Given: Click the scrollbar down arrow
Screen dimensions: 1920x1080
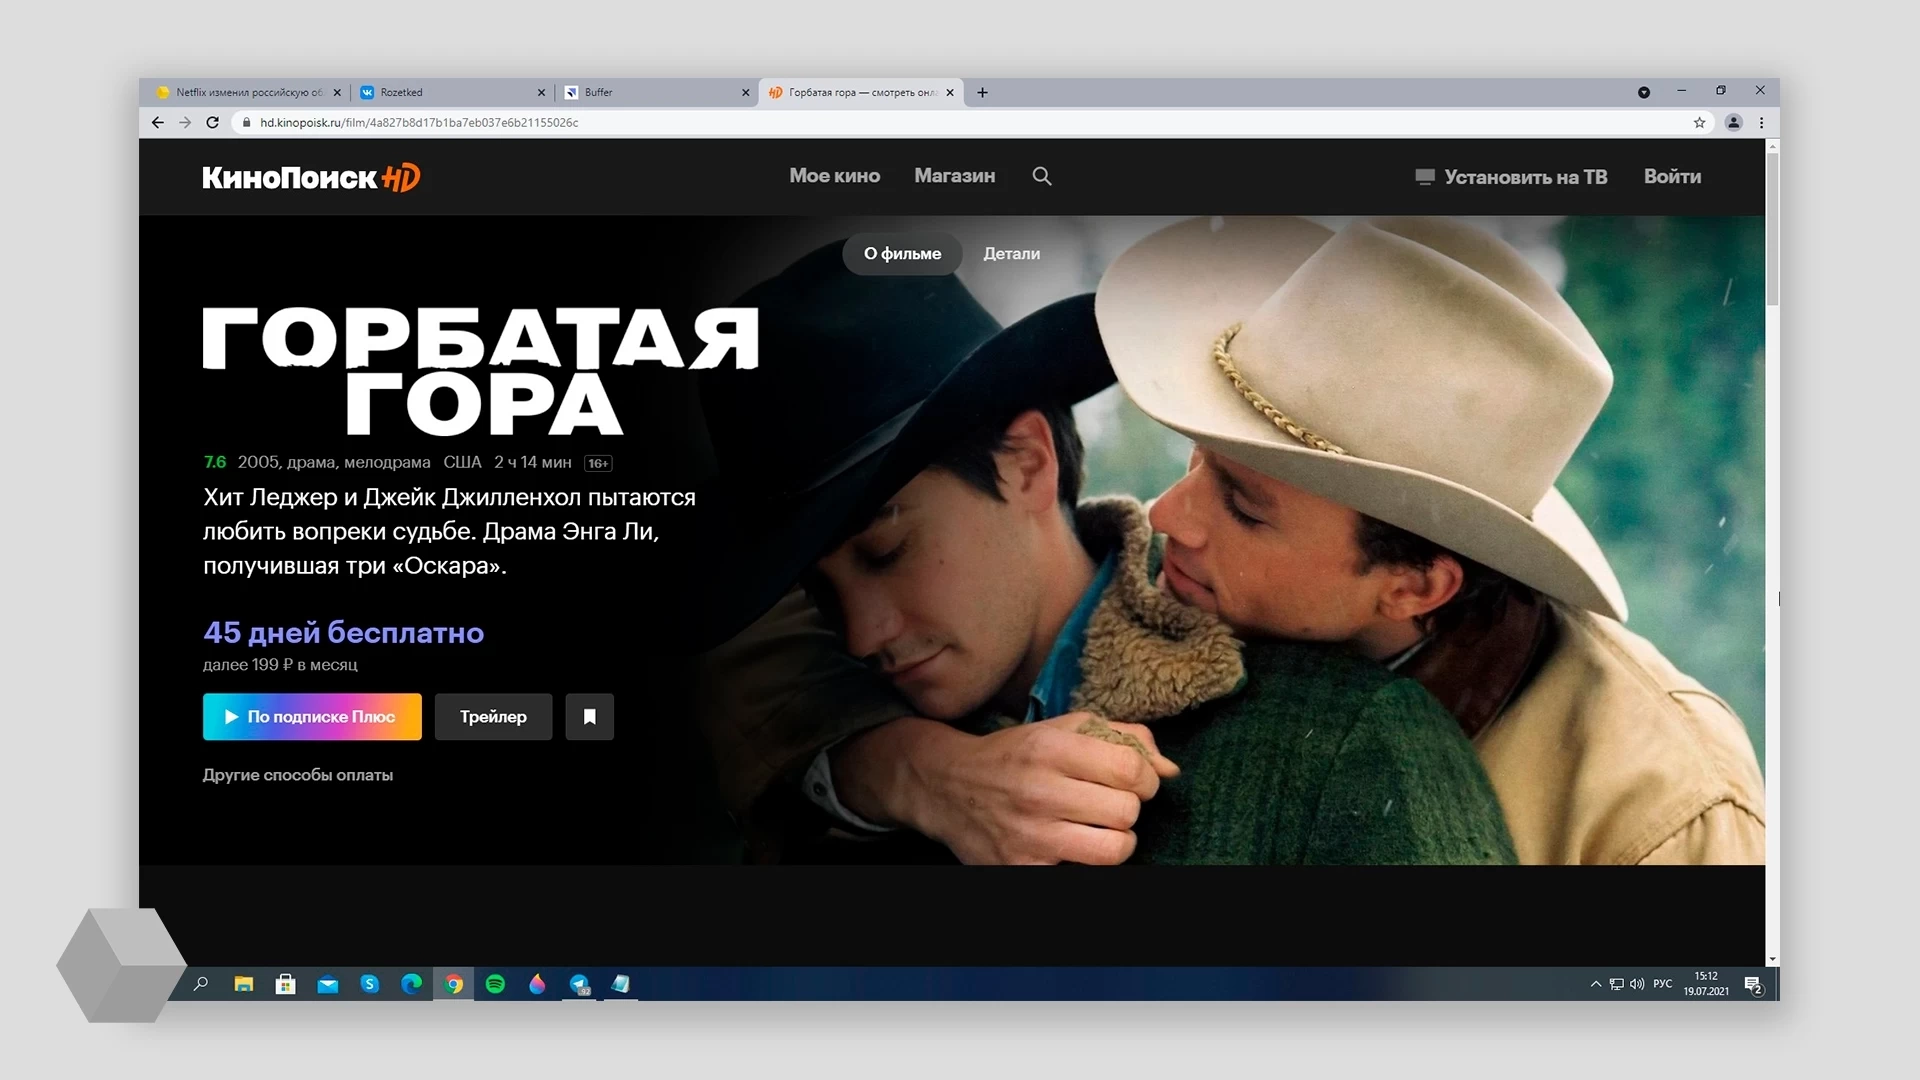Looking at the screenshot, I should 1772,959.
